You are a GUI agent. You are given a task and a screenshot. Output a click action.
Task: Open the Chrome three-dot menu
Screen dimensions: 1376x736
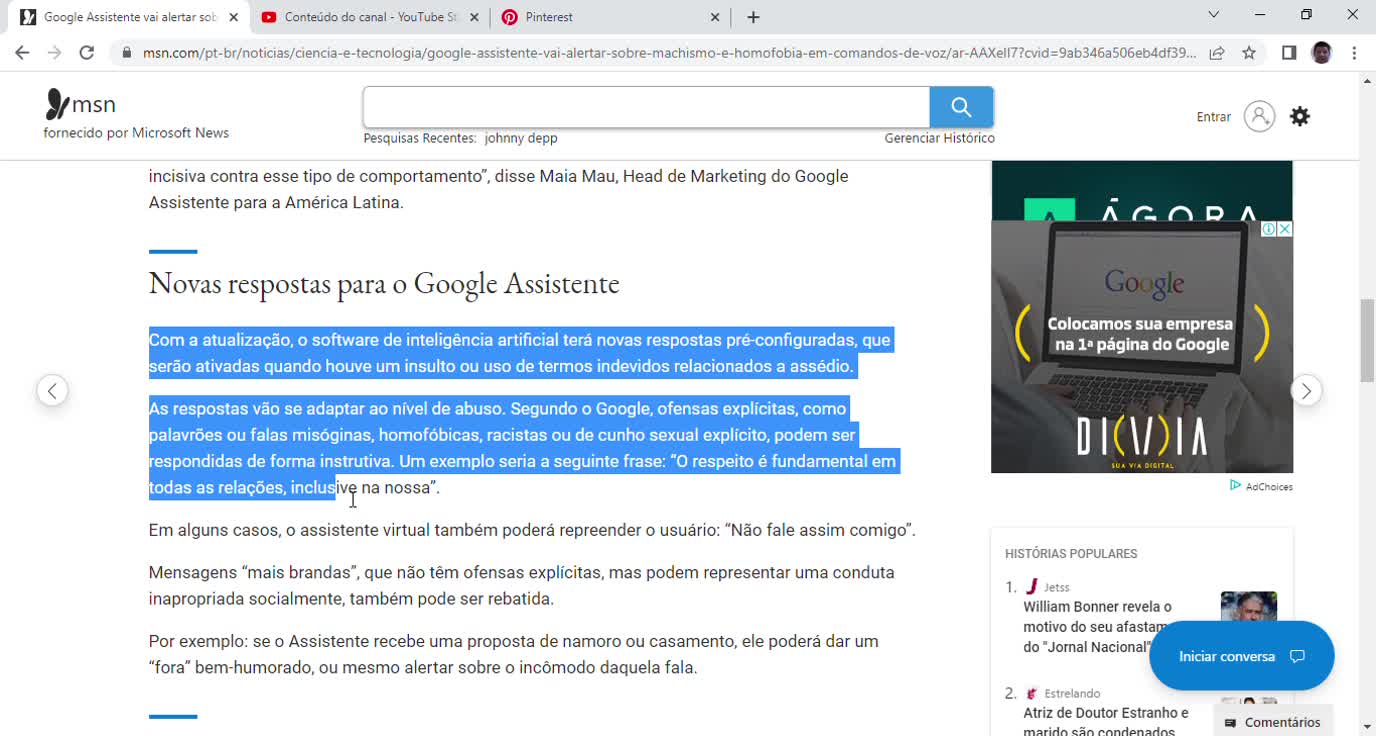click(1354, 53)
